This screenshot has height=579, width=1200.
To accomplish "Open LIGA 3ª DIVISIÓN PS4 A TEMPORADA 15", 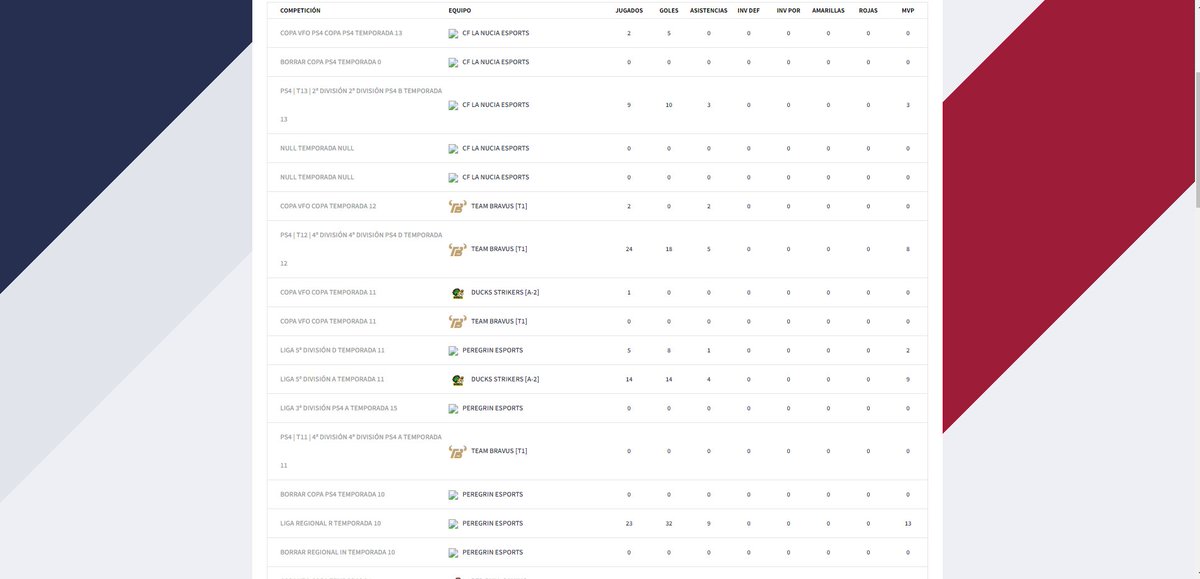I will tap(338, 408).
